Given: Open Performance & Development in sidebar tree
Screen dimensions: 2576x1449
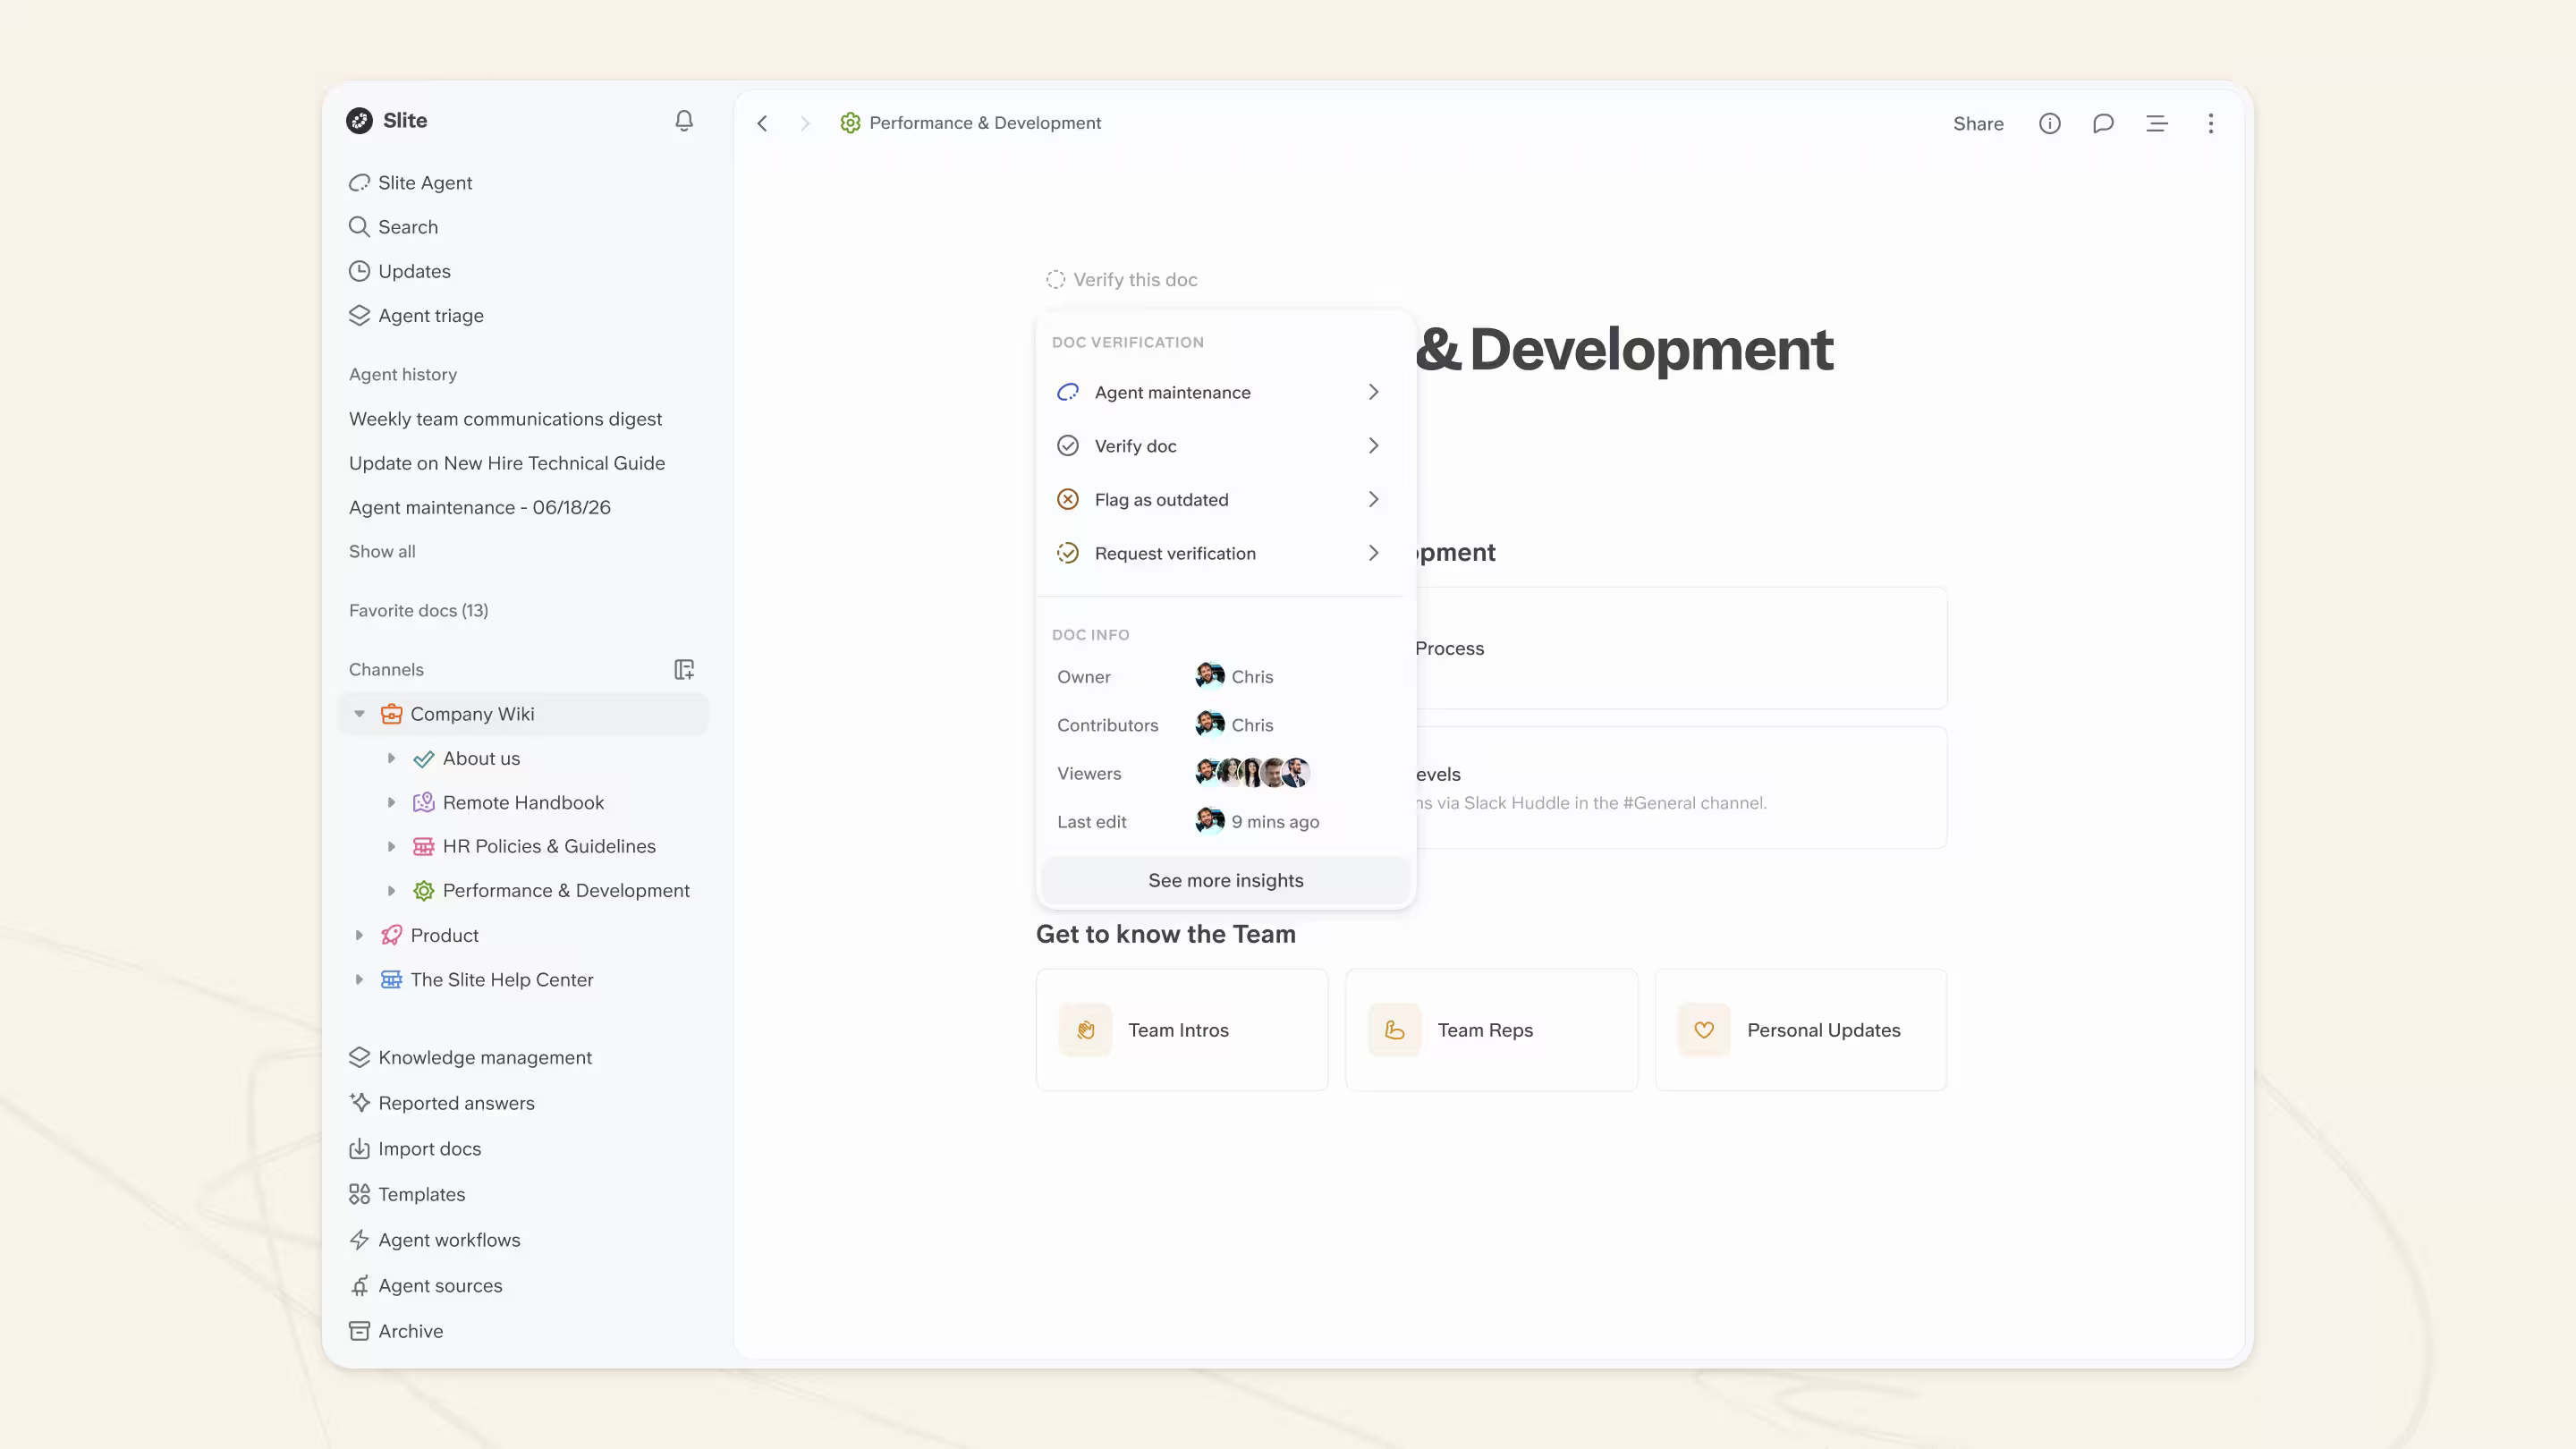Looking at the screenshot, I should 566,890.
